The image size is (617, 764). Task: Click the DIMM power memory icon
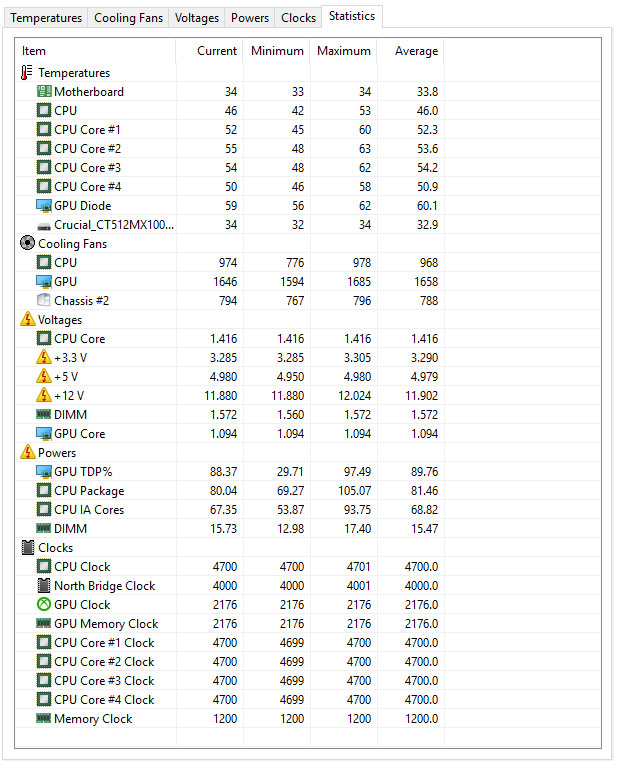click(44, 529)
